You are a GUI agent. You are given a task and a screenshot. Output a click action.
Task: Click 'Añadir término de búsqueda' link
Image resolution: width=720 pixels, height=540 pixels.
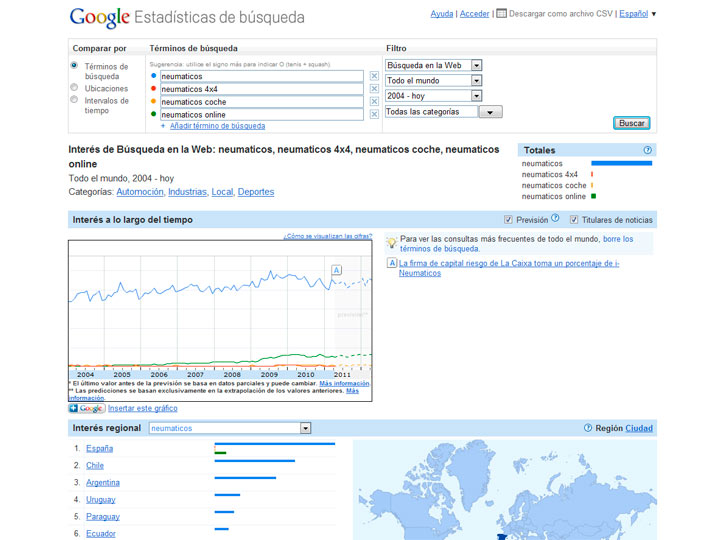pos(217,126)
